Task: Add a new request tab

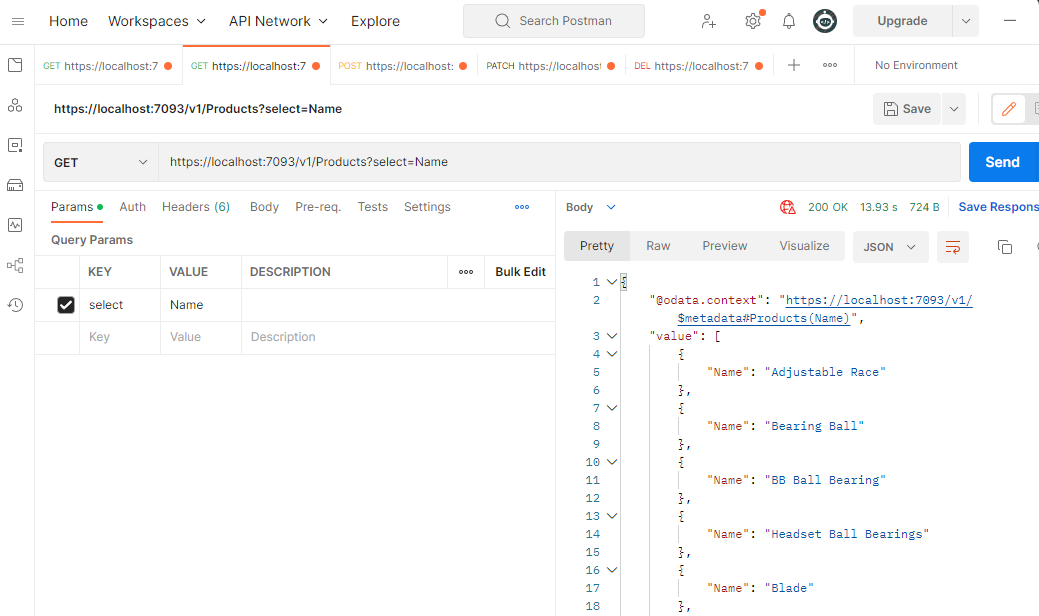Action: 794,65
